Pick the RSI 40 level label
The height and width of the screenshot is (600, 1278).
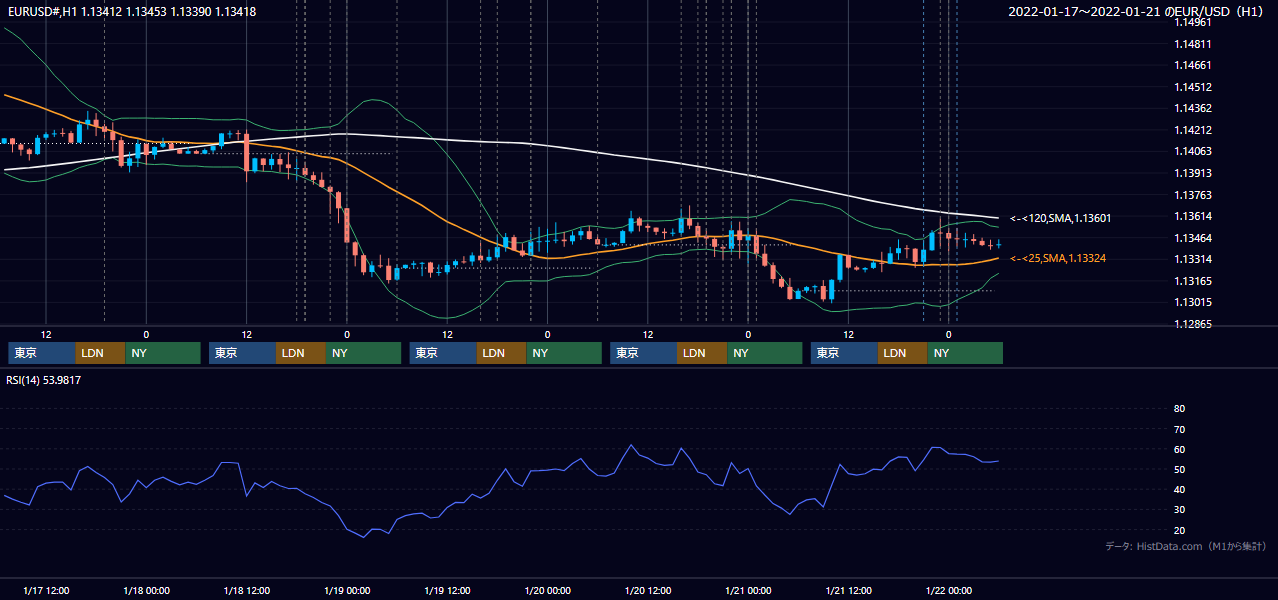point(1179,490)
